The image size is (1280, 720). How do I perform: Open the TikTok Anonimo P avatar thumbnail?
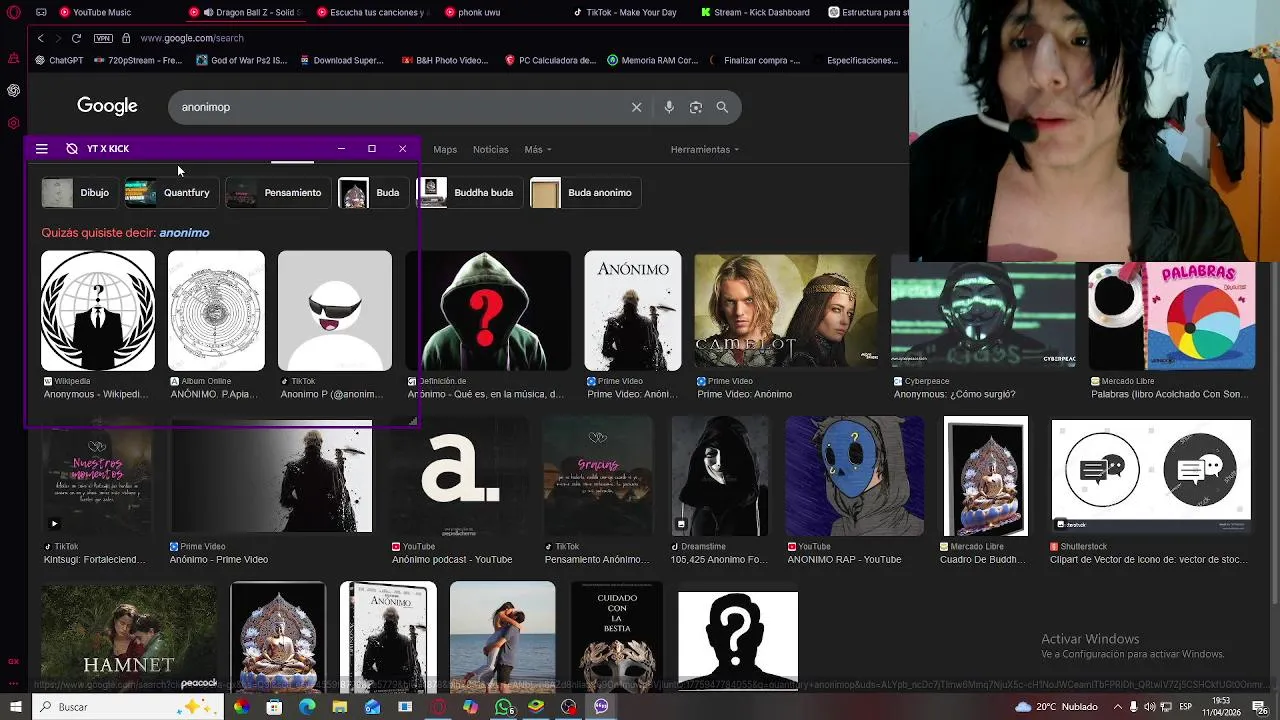[335, 311]
